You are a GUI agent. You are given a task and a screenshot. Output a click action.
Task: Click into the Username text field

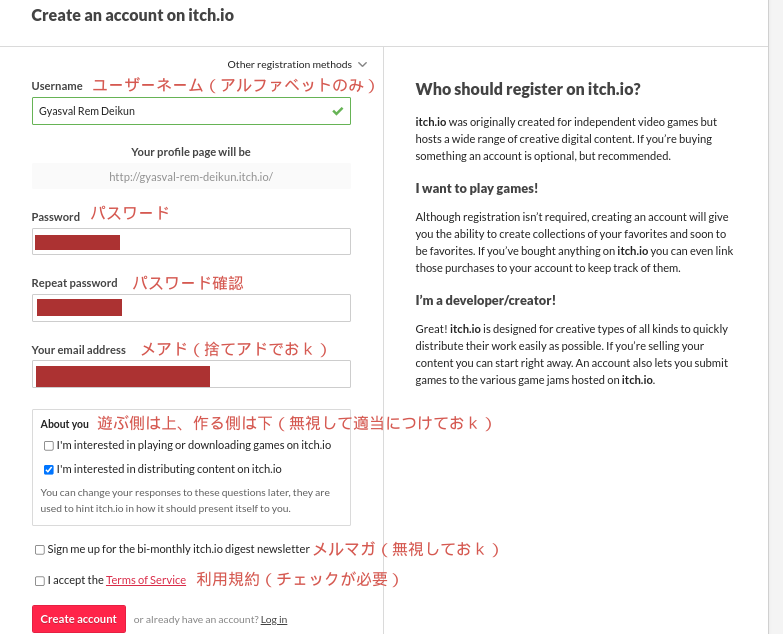point(180,111)
